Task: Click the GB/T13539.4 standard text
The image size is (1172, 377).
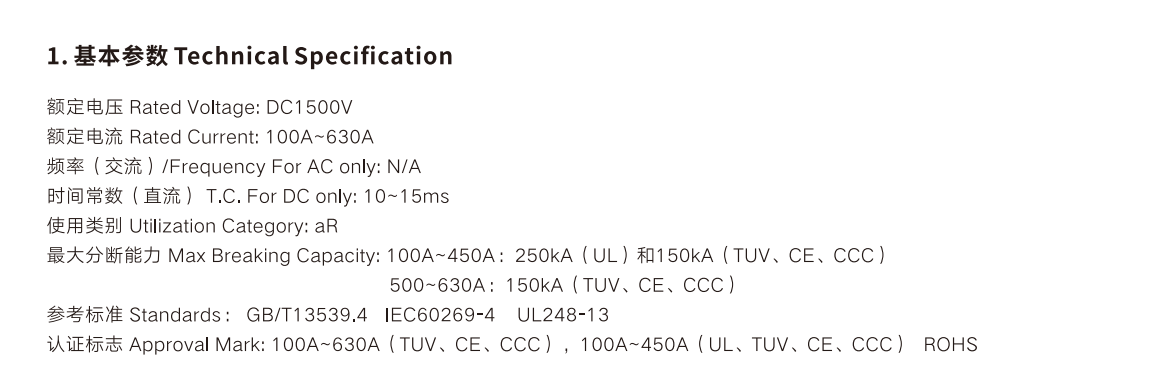Action: (306, 315)
